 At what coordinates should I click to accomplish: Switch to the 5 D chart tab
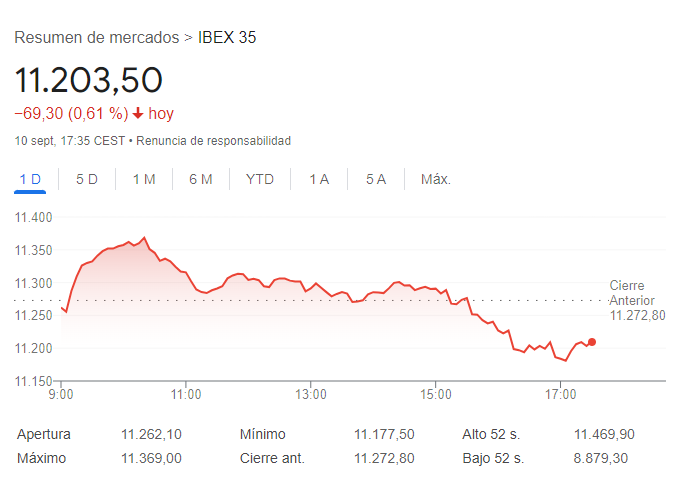[x=87, y=179]
